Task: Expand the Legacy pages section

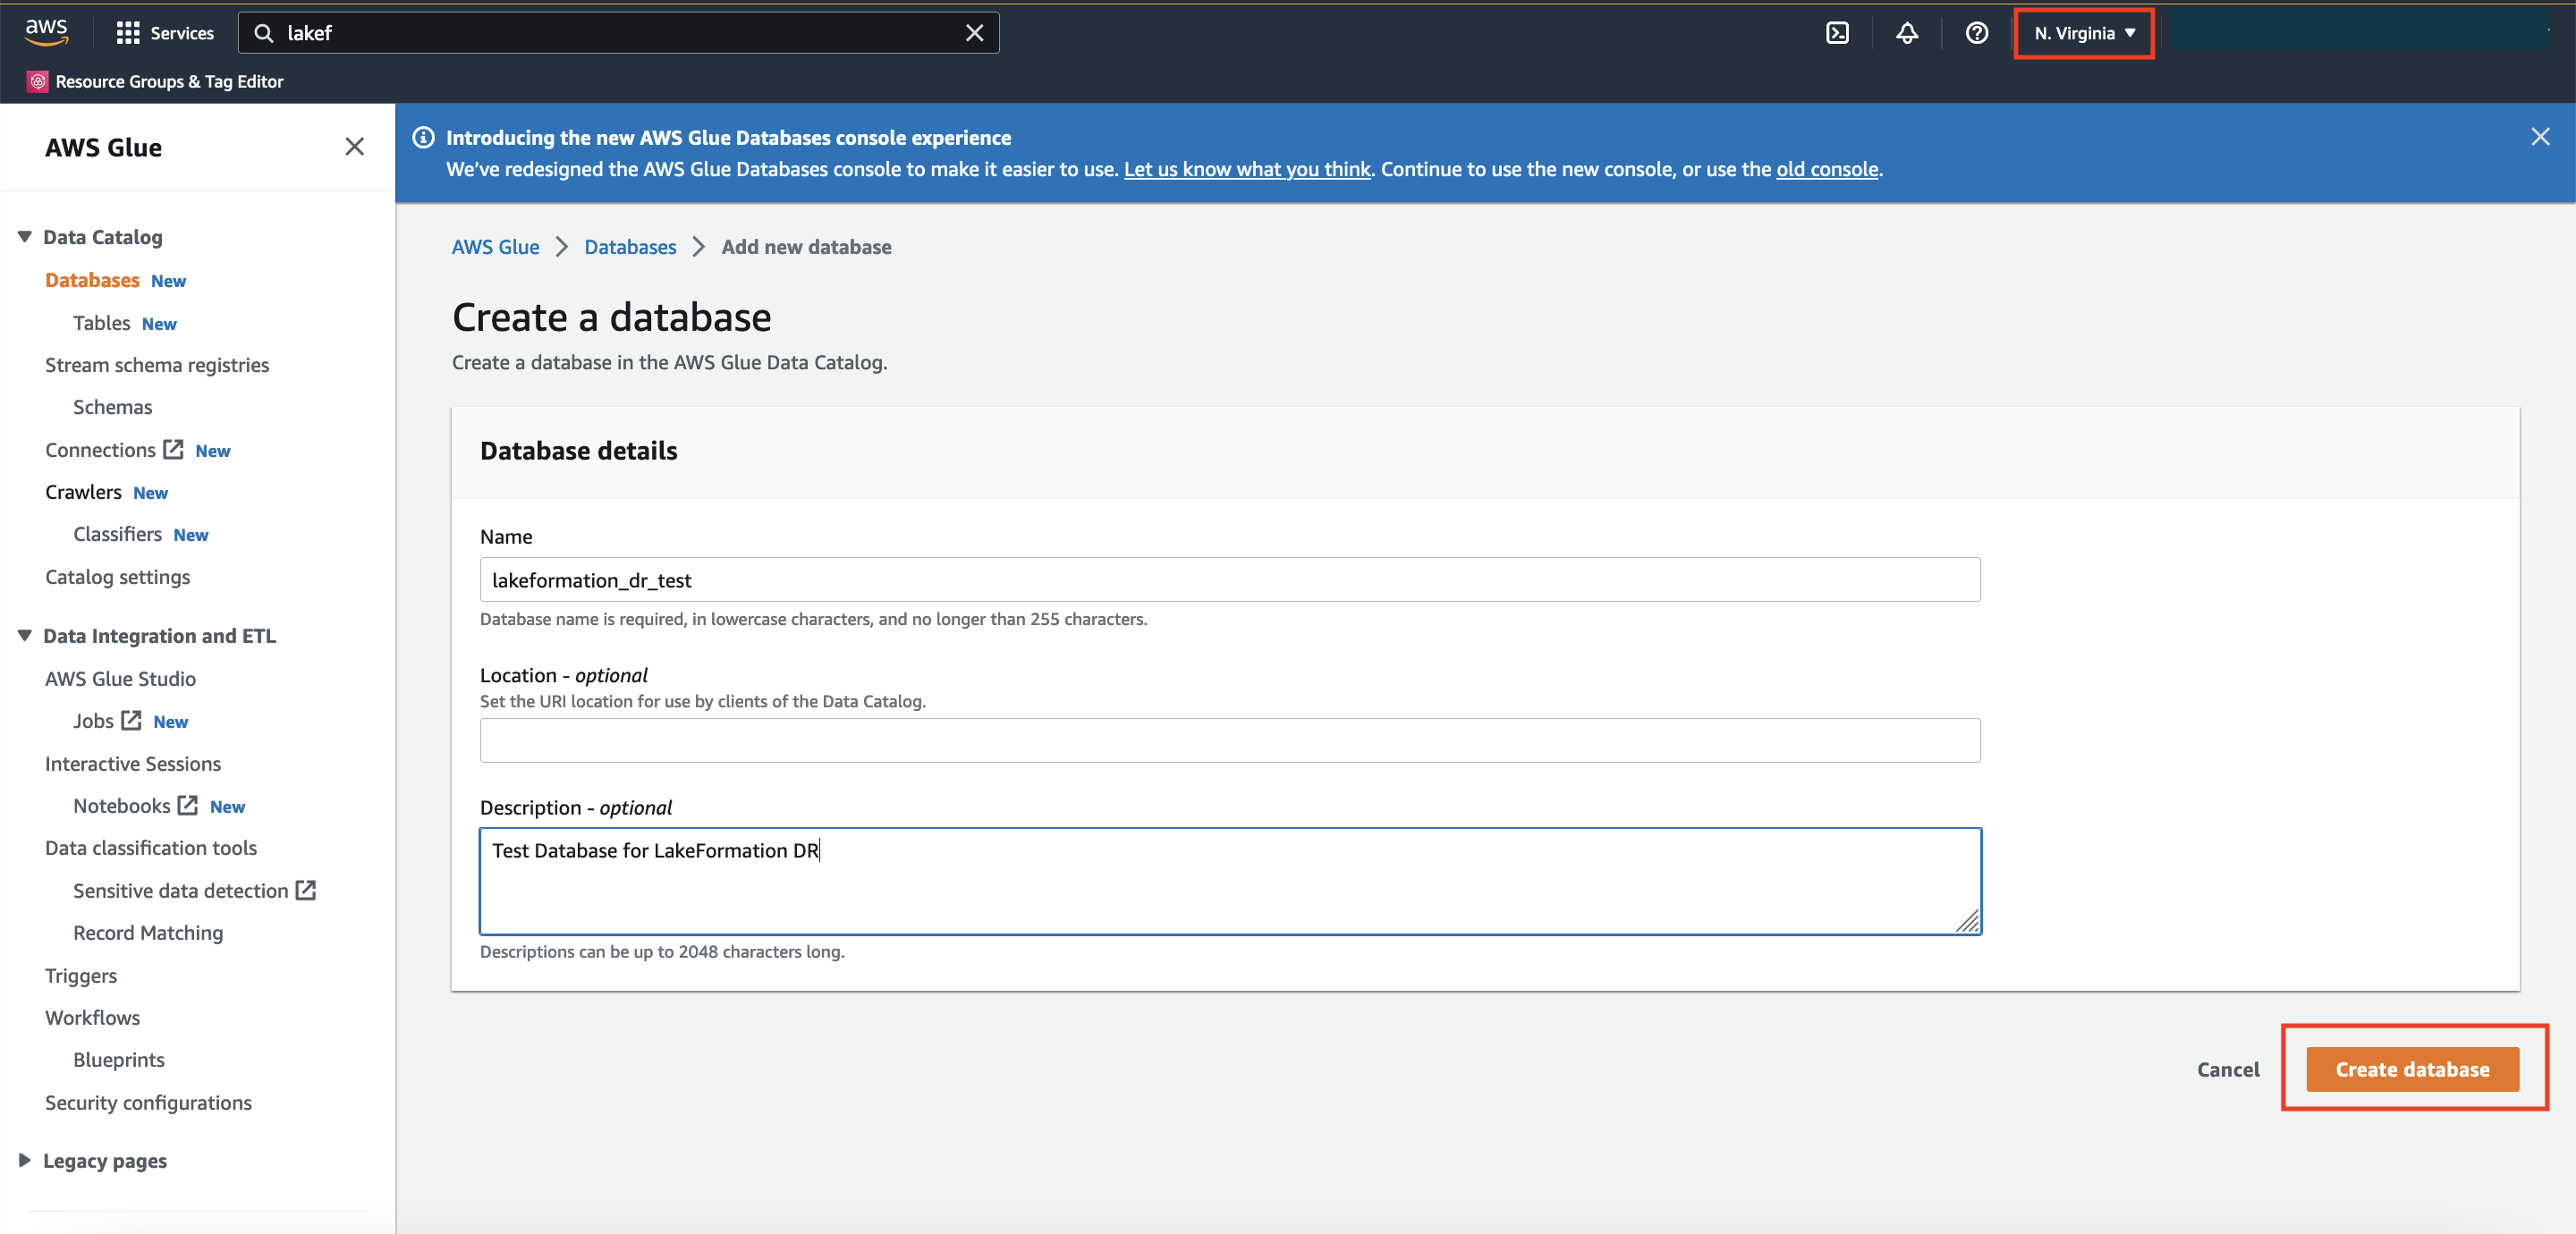Action: pos(25,1160)
